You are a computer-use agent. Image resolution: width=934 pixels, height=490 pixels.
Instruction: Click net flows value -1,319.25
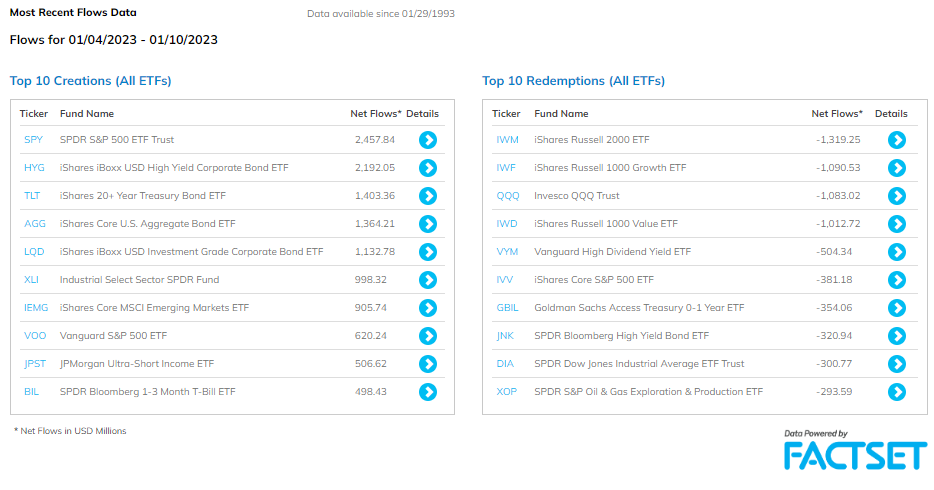tap(838, 140)
